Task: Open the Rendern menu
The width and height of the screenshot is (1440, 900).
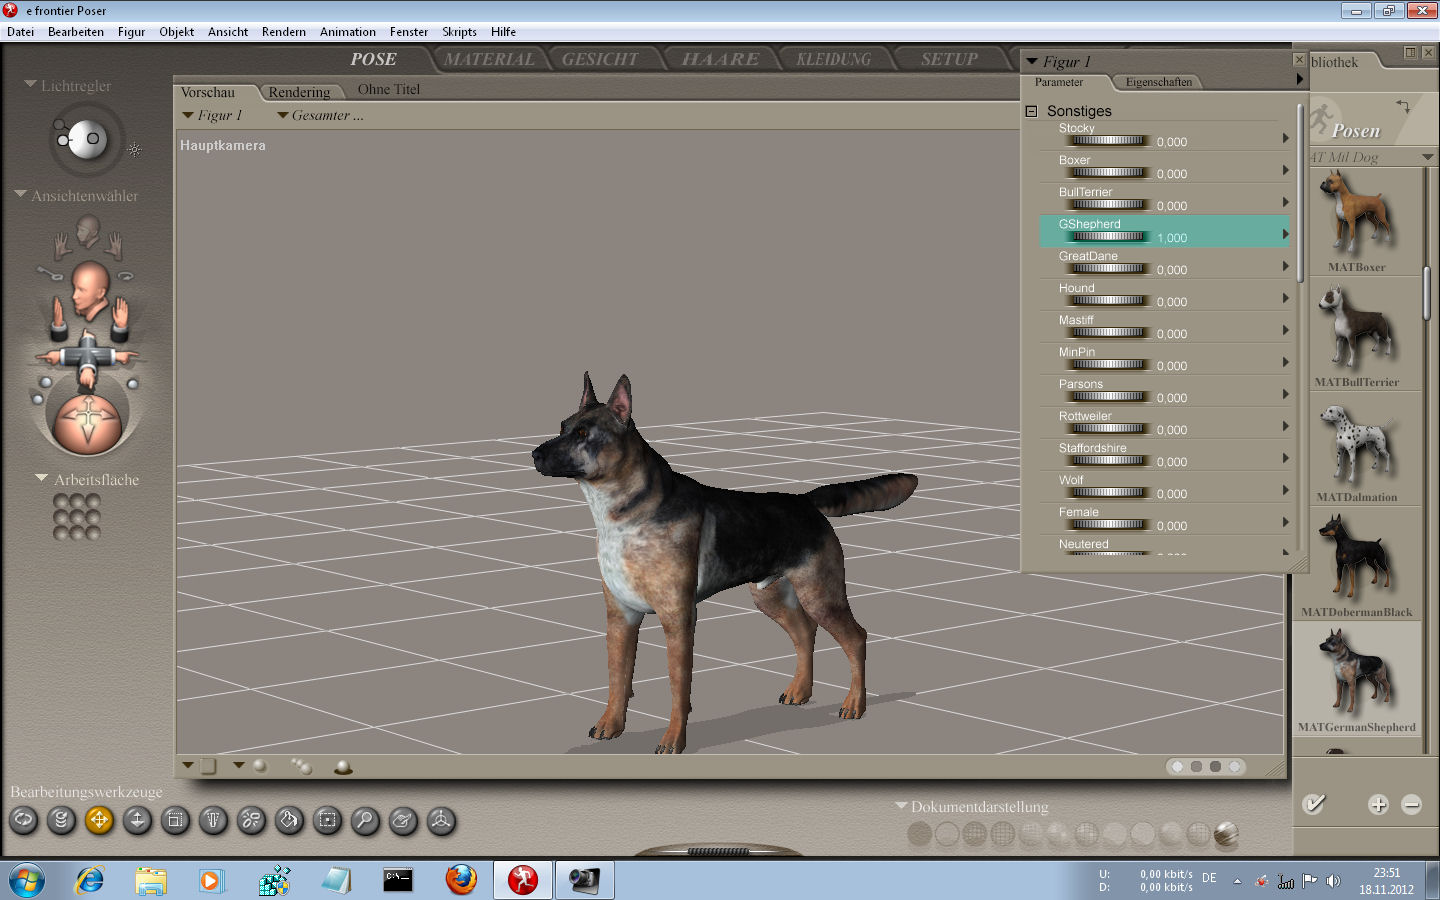Action: click(x=284, y=32)
